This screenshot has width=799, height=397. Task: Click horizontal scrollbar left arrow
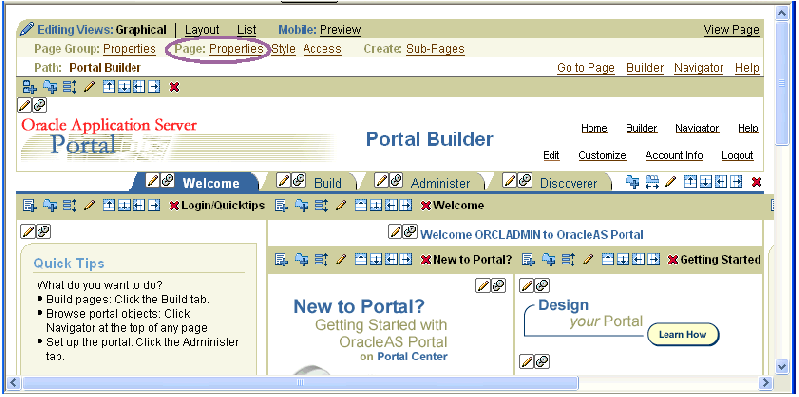[x=14, y=382]
